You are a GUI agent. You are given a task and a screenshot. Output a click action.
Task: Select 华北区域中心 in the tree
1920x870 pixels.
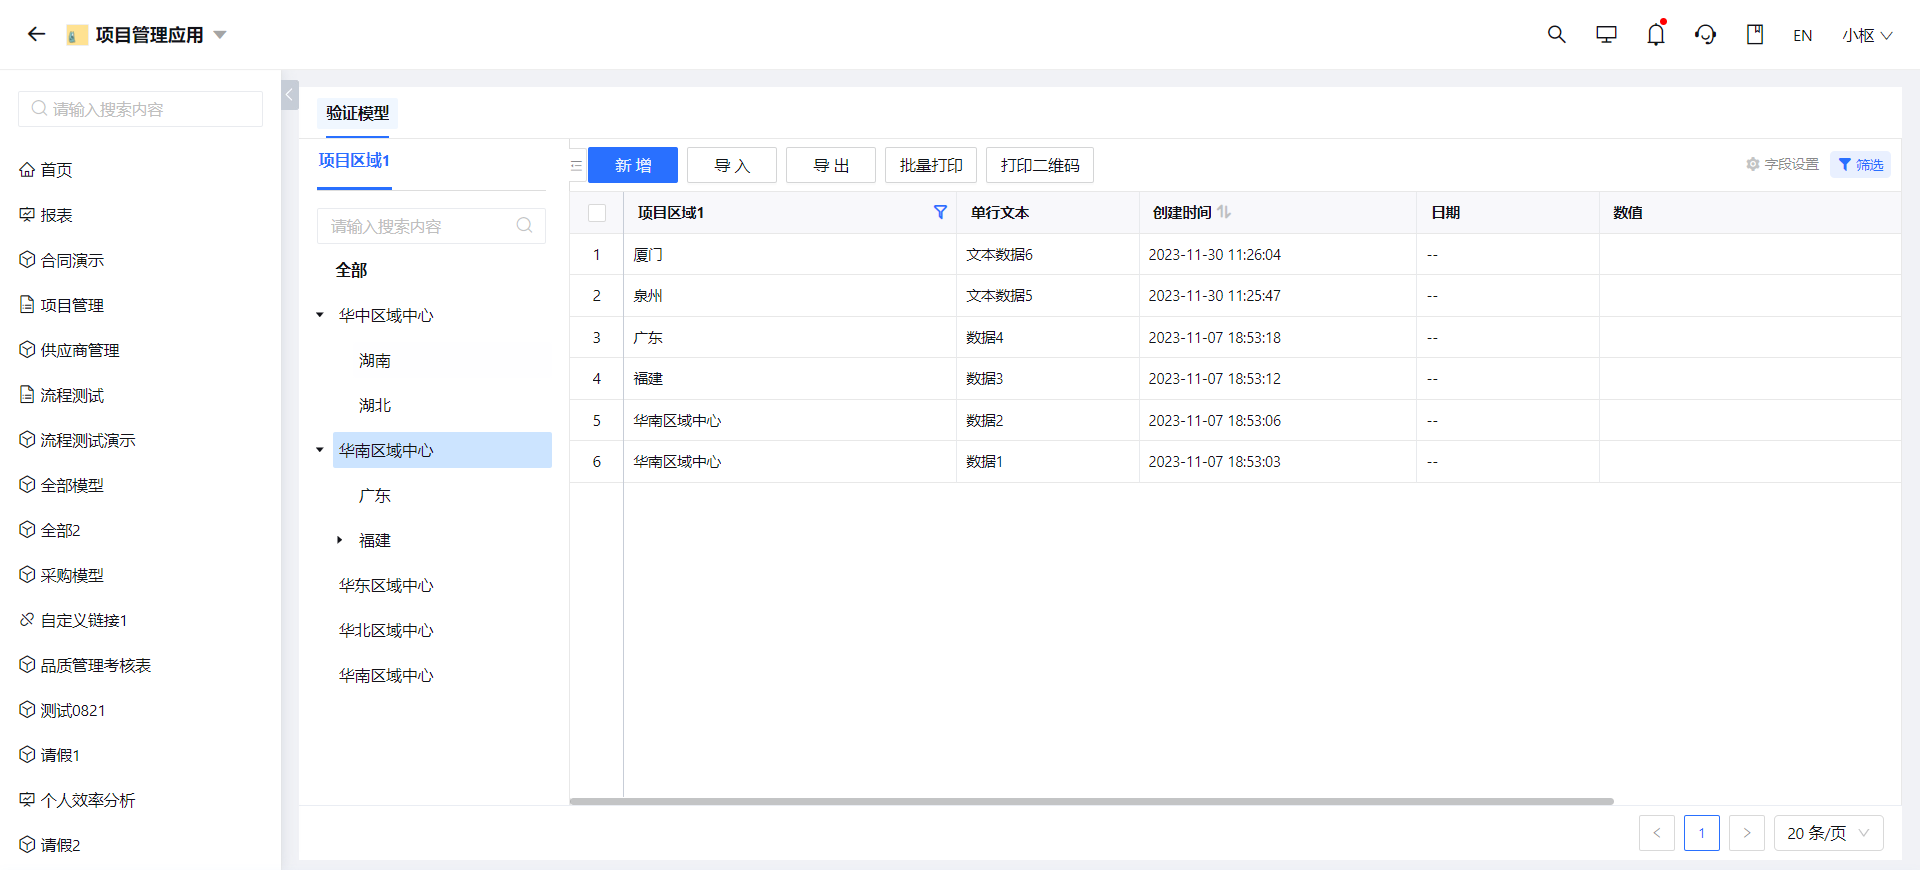point(386,630)
